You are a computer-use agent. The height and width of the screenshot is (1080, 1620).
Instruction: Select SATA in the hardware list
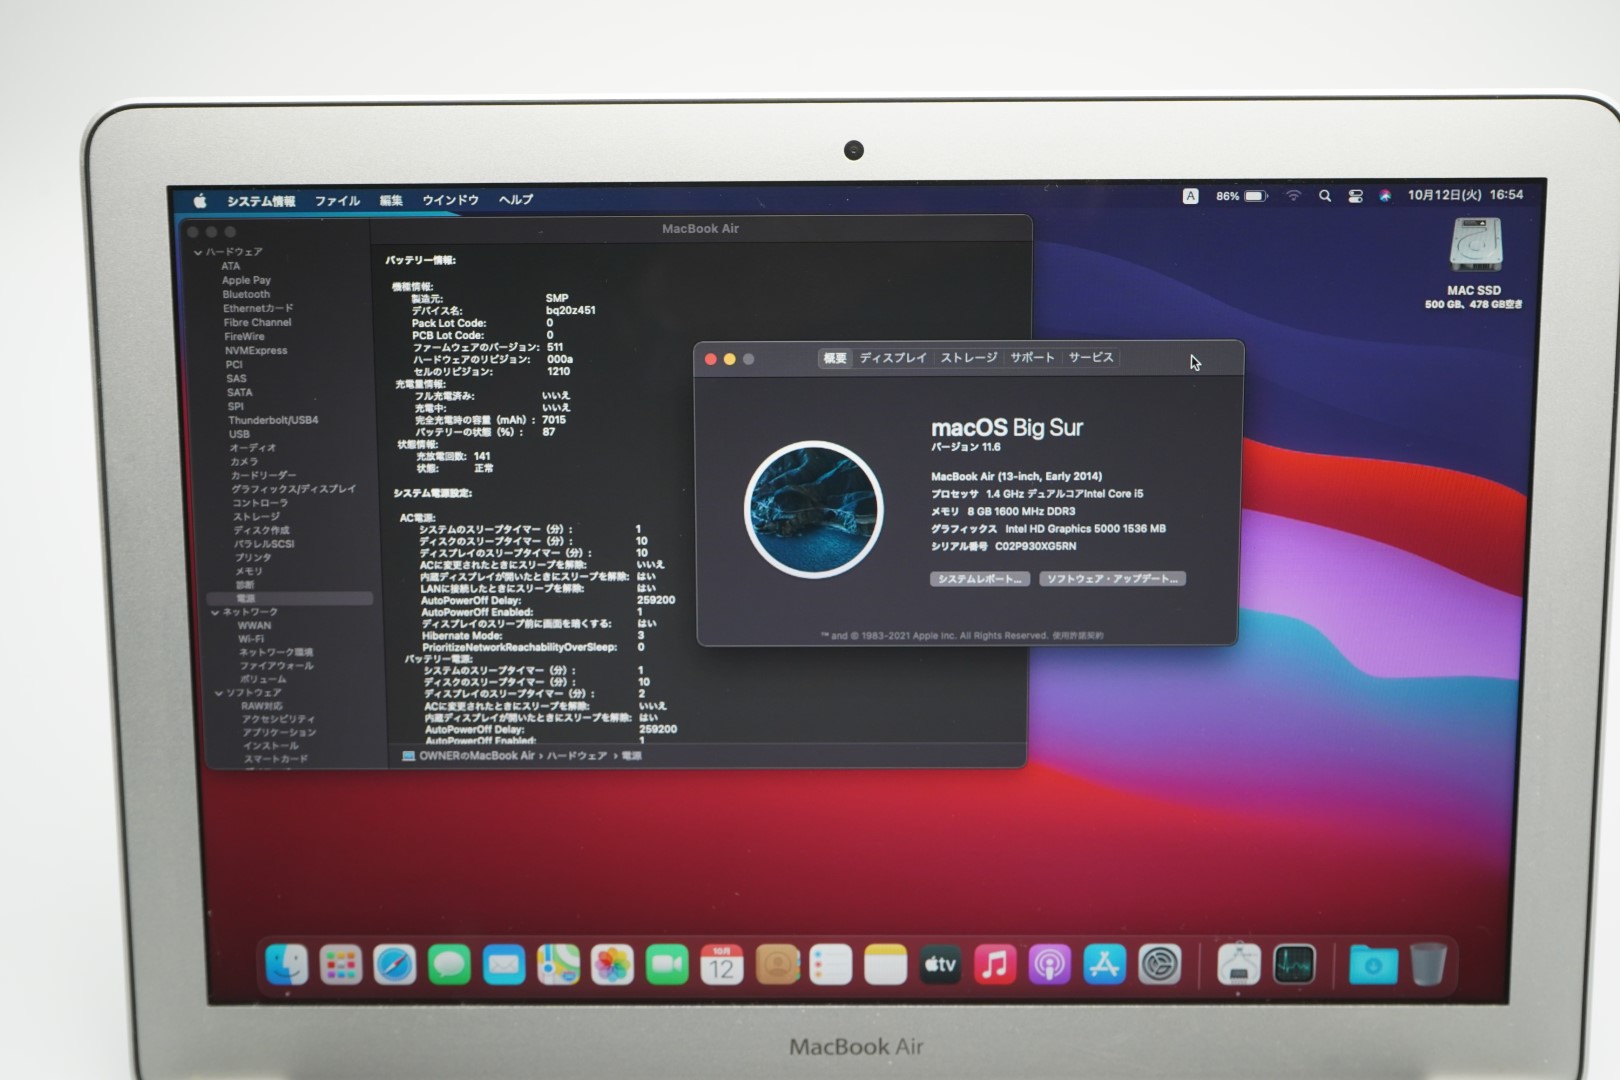pos(239,393)
